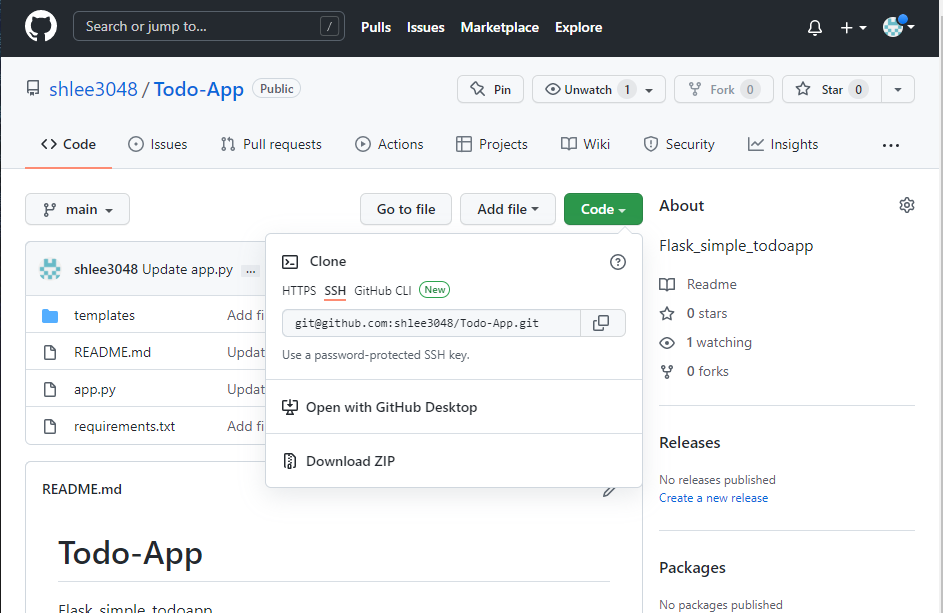Select the Code repository tab
Image resolution: width=943 pixels, height=613 pixels.
tap(68, 144)
